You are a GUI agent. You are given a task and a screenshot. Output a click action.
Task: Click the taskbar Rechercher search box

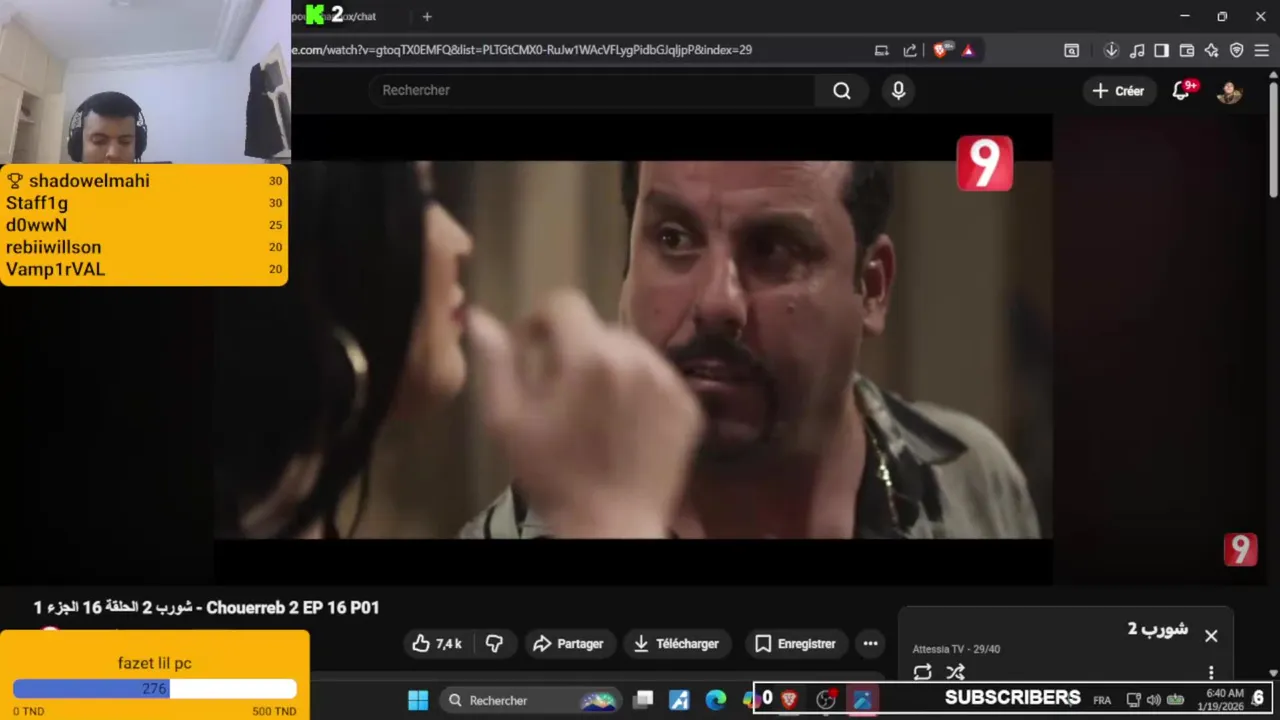pos(533,700)
